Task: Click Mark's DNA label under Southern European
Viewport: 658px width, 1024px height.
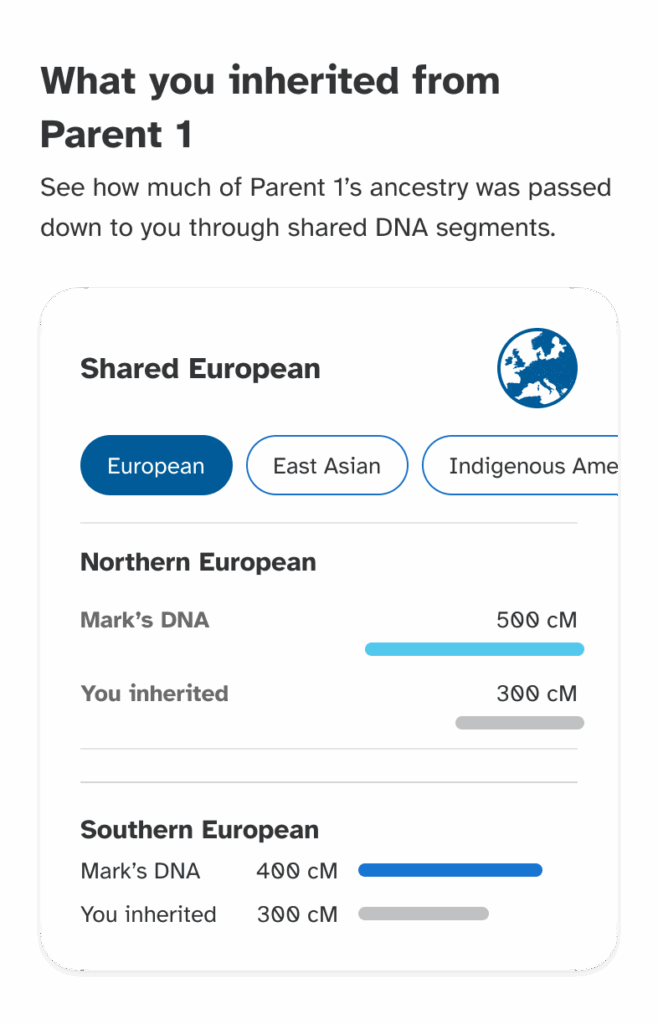Action: tap(140, 871)
